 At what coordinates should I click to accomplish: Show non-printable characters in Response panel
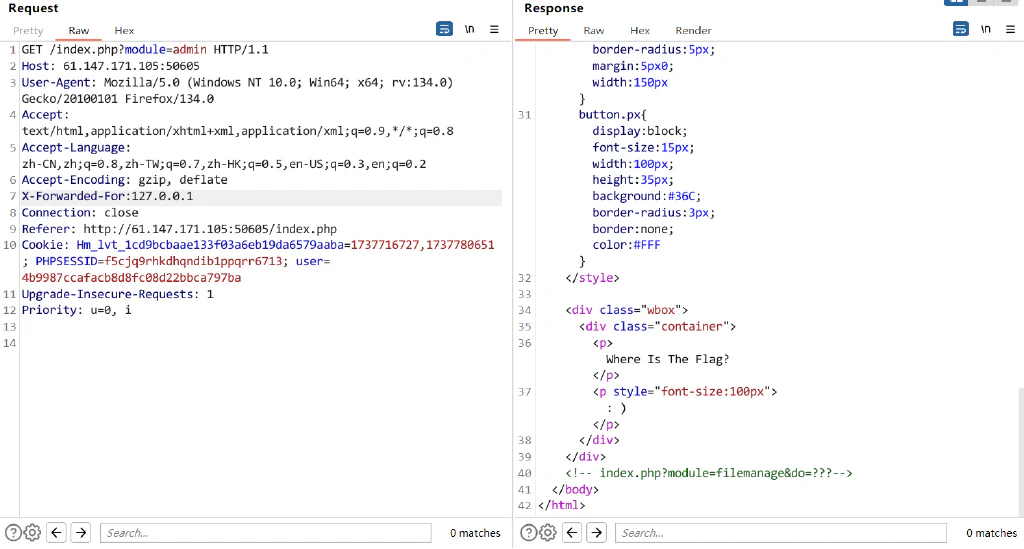pos(985,29)
